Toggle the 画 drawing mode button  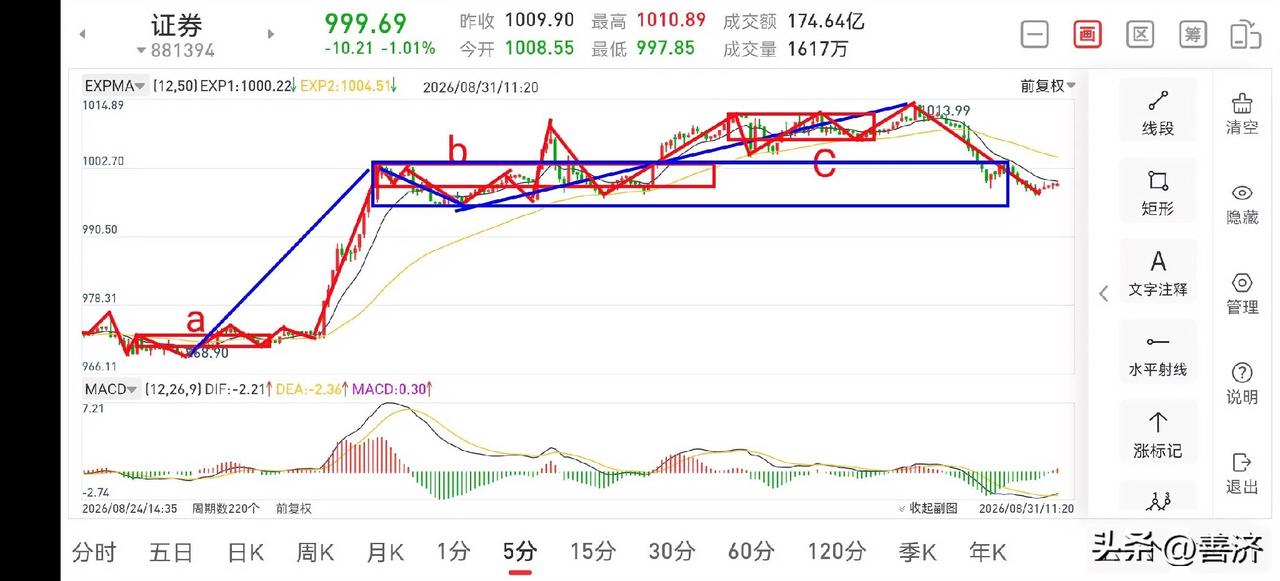(x=1087, y=34)
